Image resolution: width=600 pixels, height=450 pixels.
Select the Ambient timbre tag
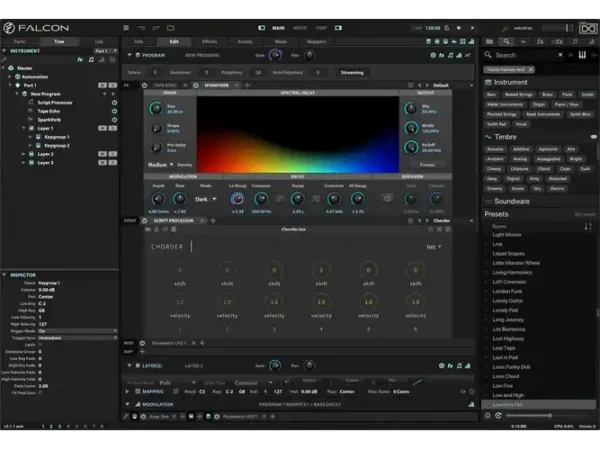click(x=495, y=159)
